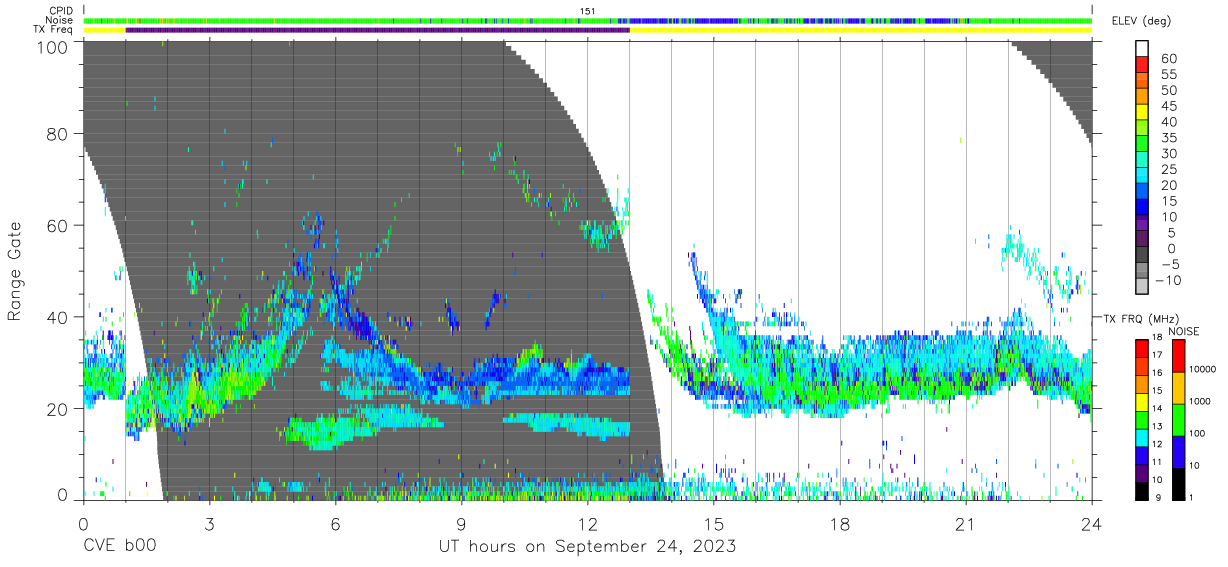Click the CPID value 151

(x=587, y=11)
